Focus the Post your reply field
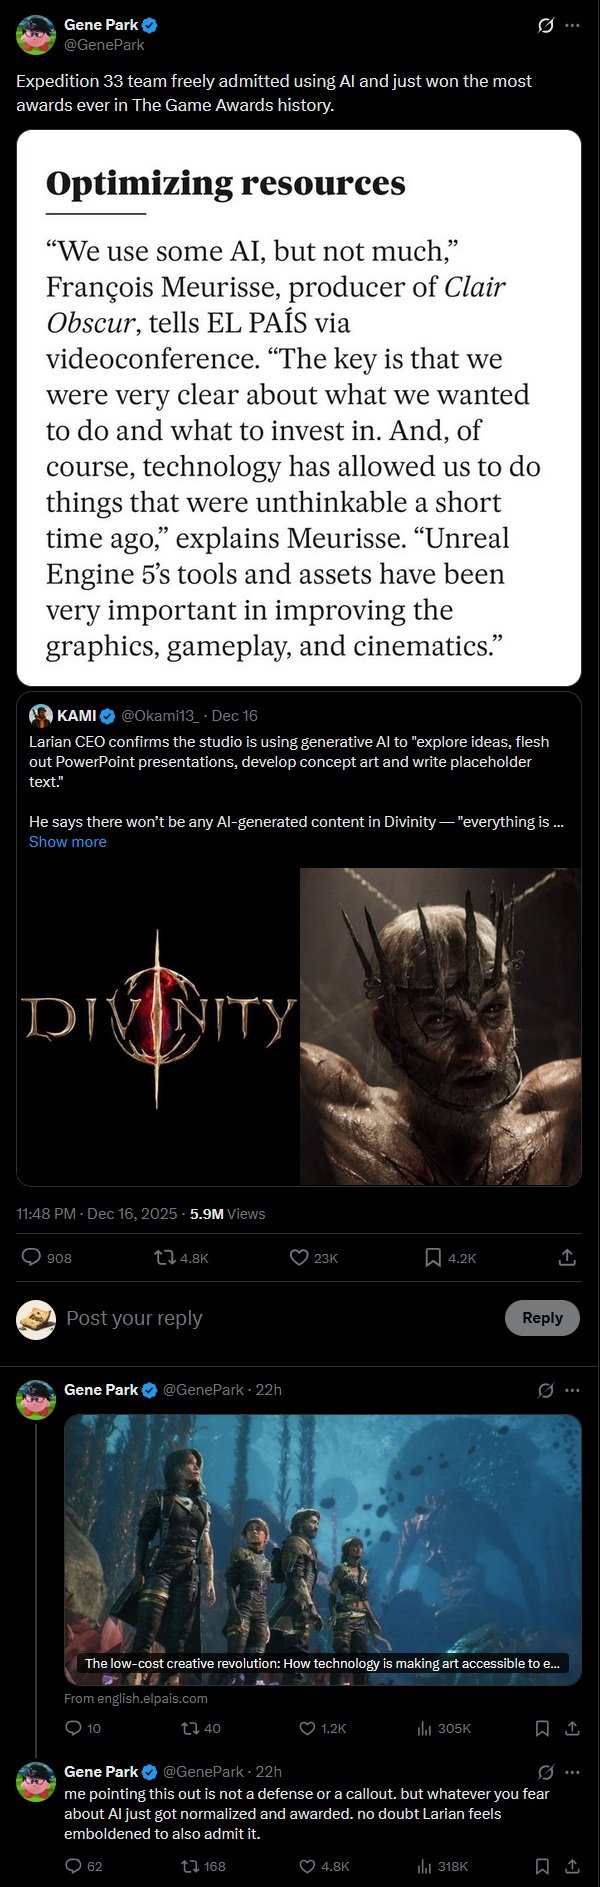Viewport: 600px width, 1887px height. pyautogui.click(x=280, y=1318)
